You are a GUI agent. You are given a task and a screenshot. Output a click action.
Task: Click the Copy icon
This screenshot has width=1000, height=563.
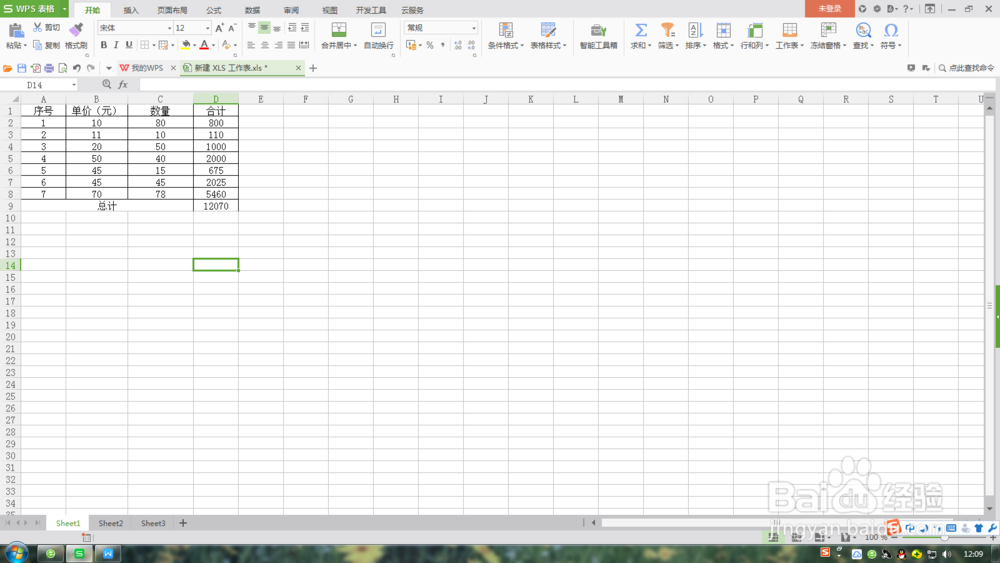[x=38, y=45]
